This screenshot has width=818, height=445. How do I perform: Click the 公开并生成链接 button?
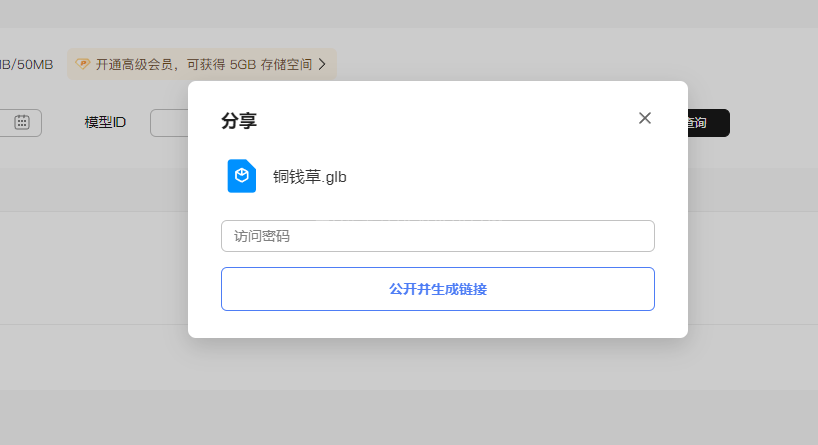[x=437, y=289]
